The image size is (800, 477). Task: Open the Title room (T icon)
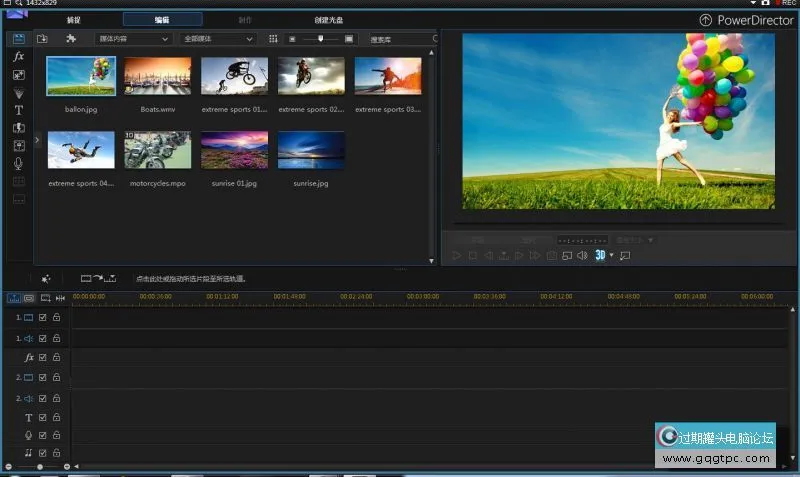pos(18,110)
